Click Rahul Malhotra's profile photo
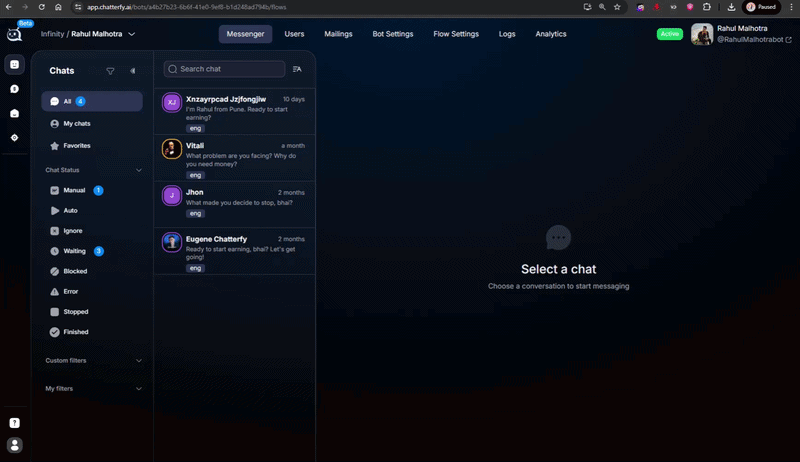The width and height of the screenshot is (800, 462). tap(702, 34)
